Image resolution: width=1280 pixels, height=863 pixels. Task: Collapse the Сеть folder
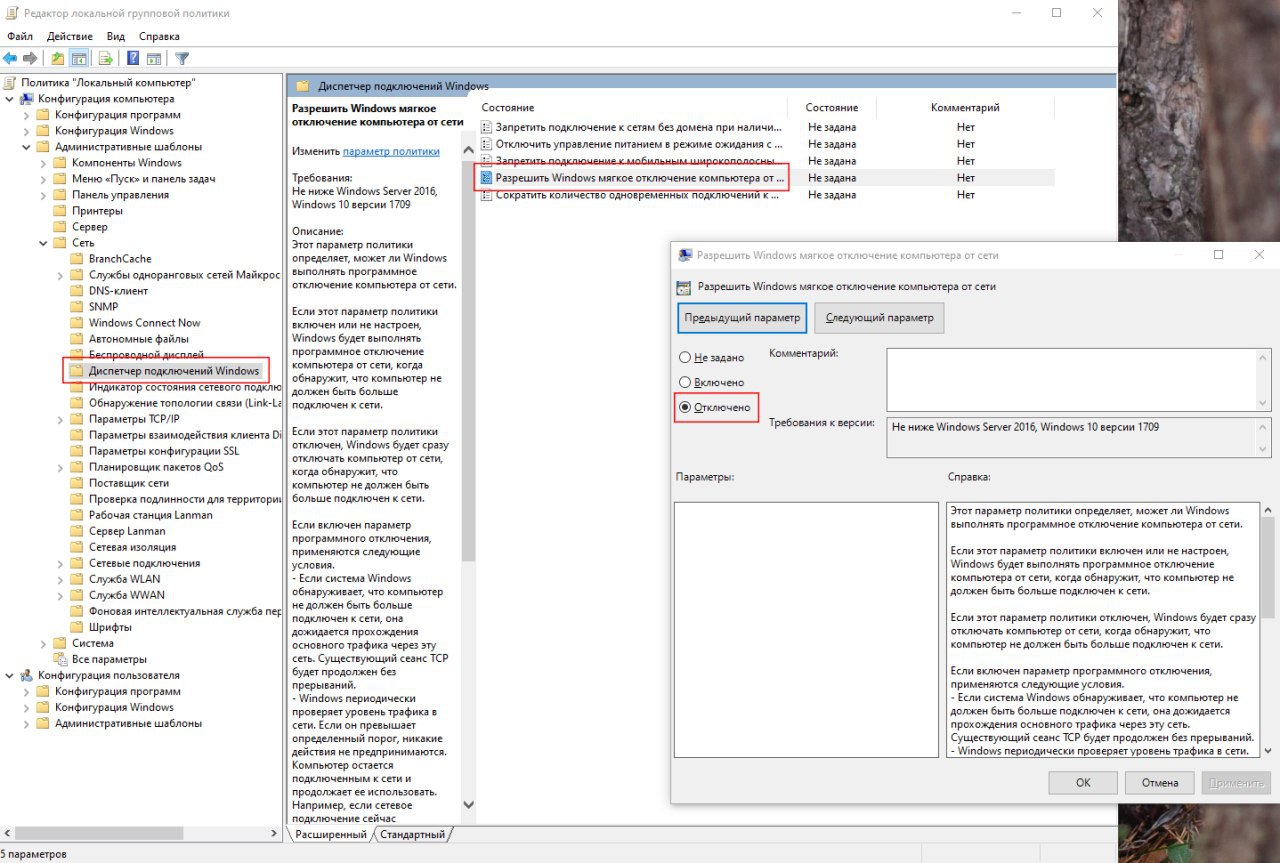[44, 243]
